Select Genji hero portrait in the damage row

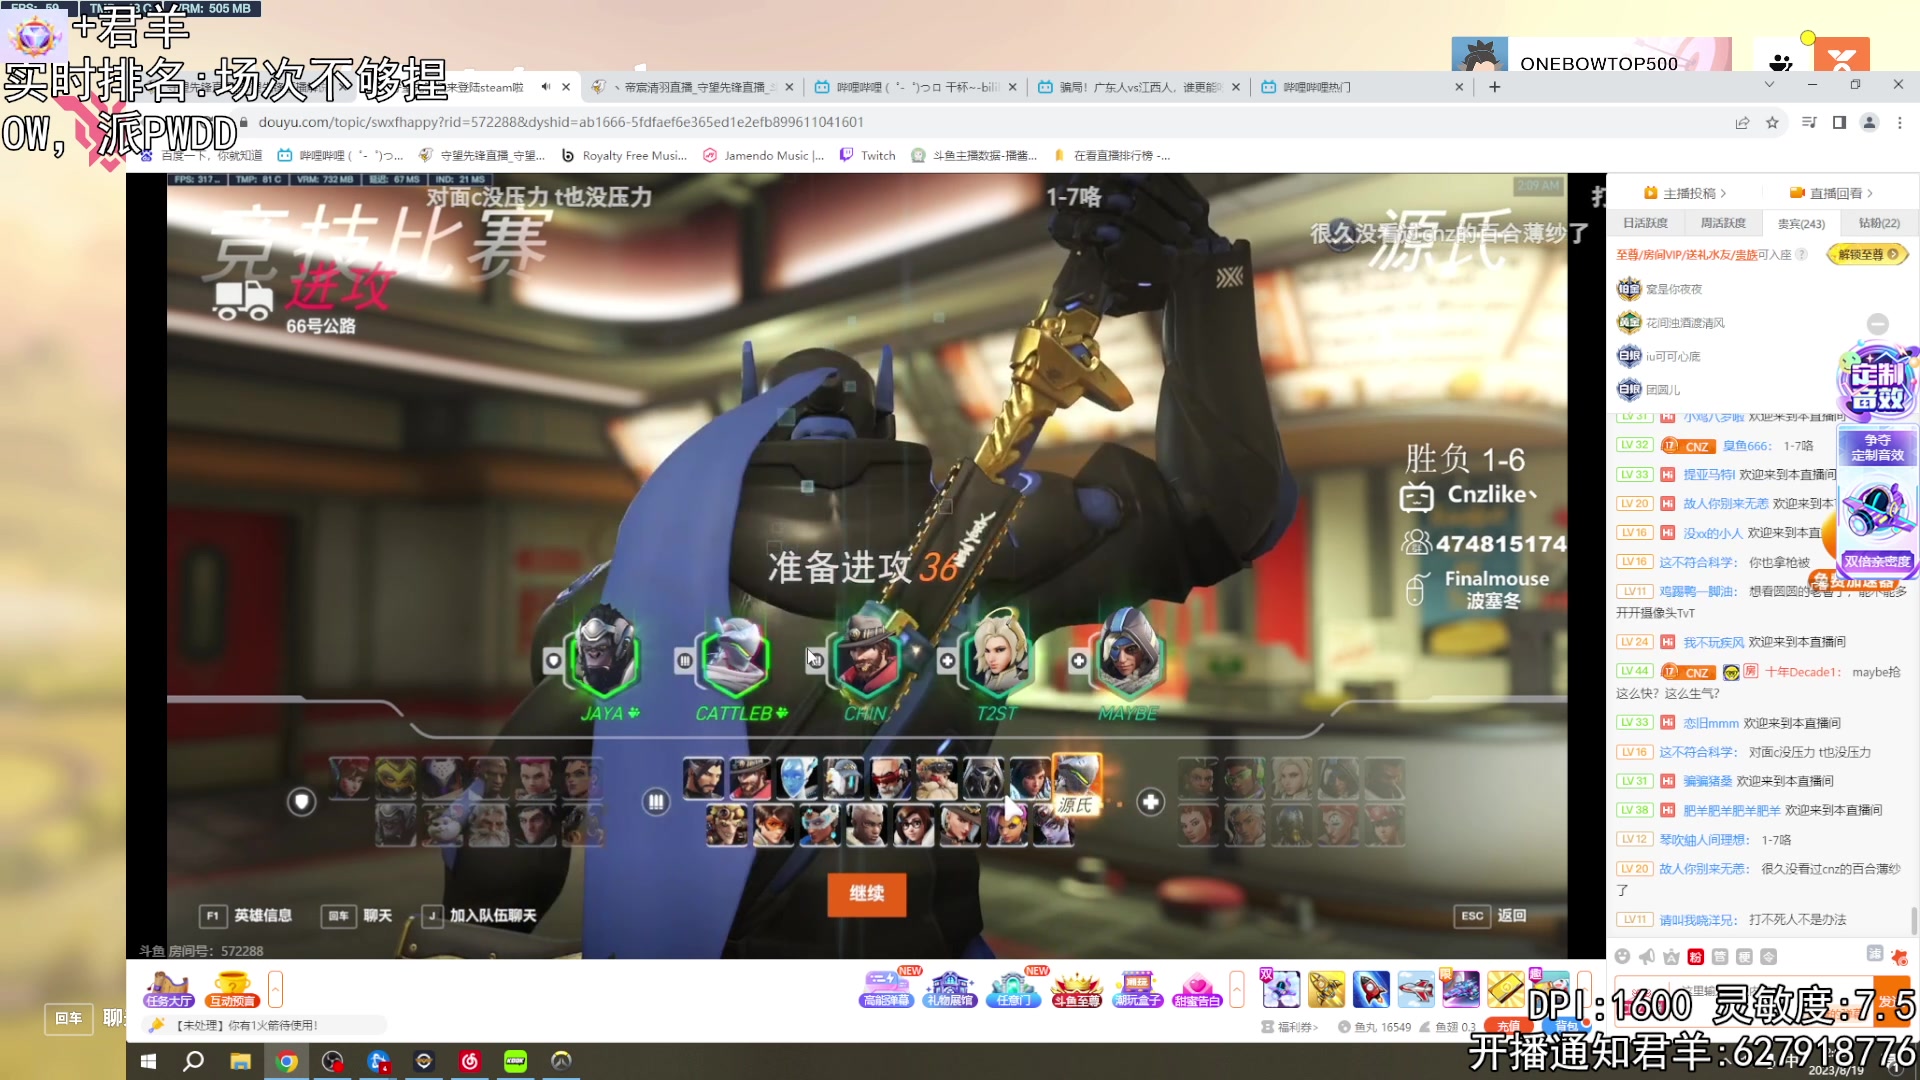coord(1076,777)
